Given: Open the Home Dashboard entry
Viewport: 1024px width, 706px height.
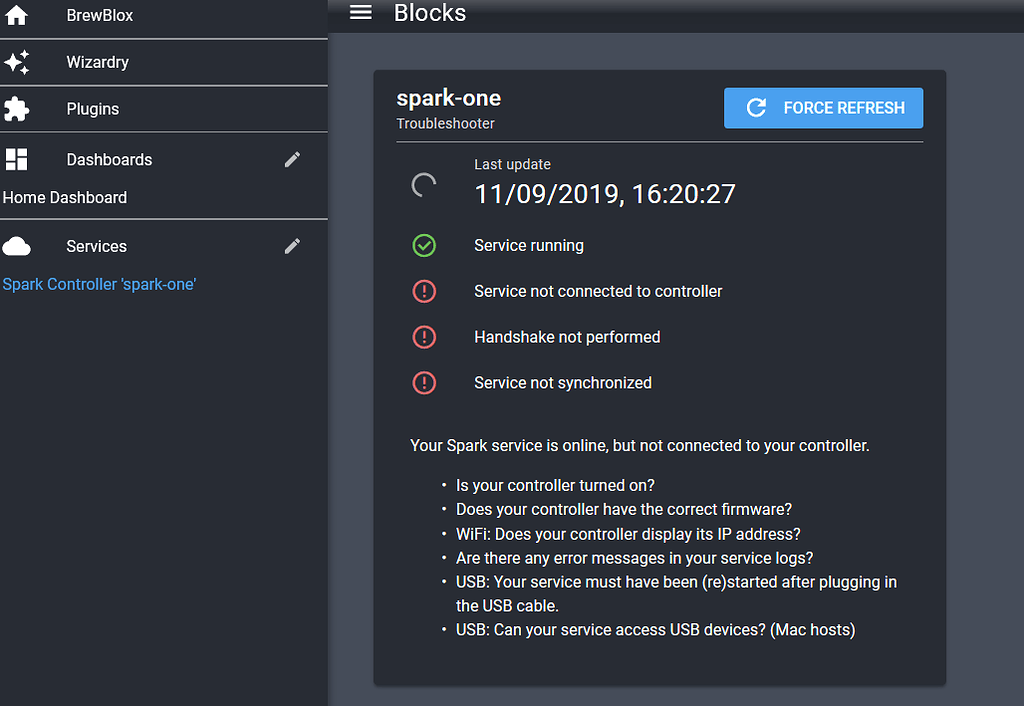Looking at the screenshot, I should pos(64,197).
